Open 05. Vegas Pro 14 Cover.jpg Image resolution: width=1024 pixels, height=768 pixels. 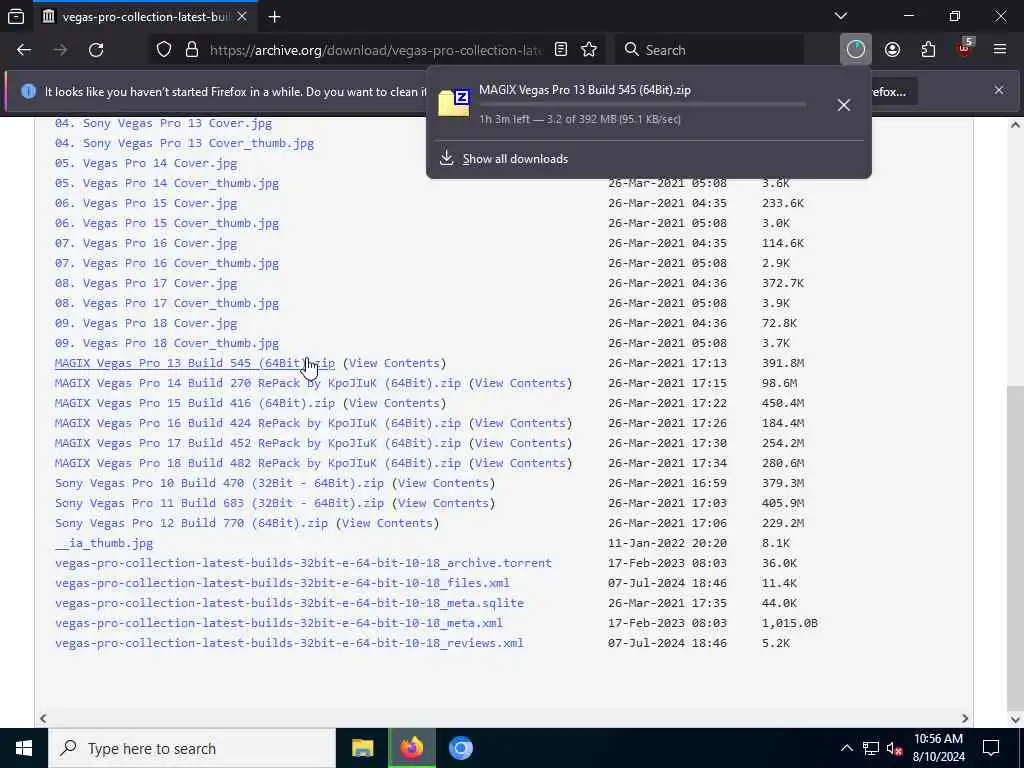(x=146, y=163)
